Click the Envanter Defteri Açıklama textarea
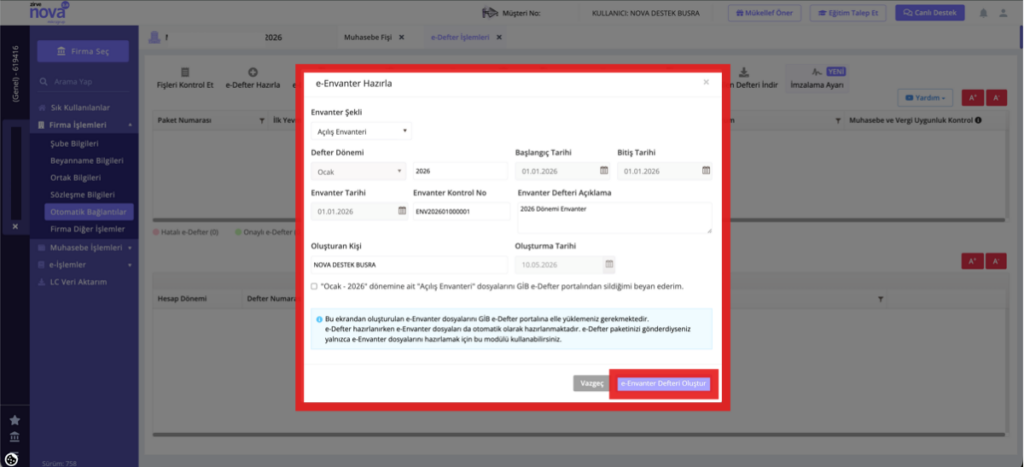 [615, 217]
